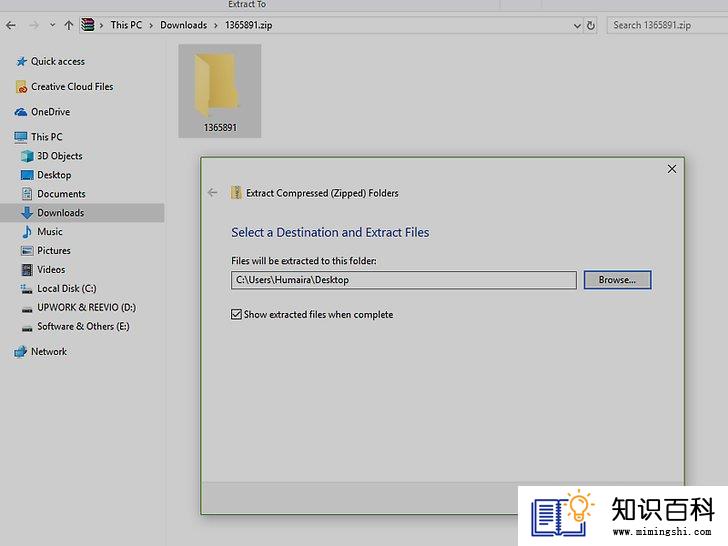Image resolution: width=728 pixels, height=546 pixels.
Task: Click the Music note icon
Action: pos(27,232)
